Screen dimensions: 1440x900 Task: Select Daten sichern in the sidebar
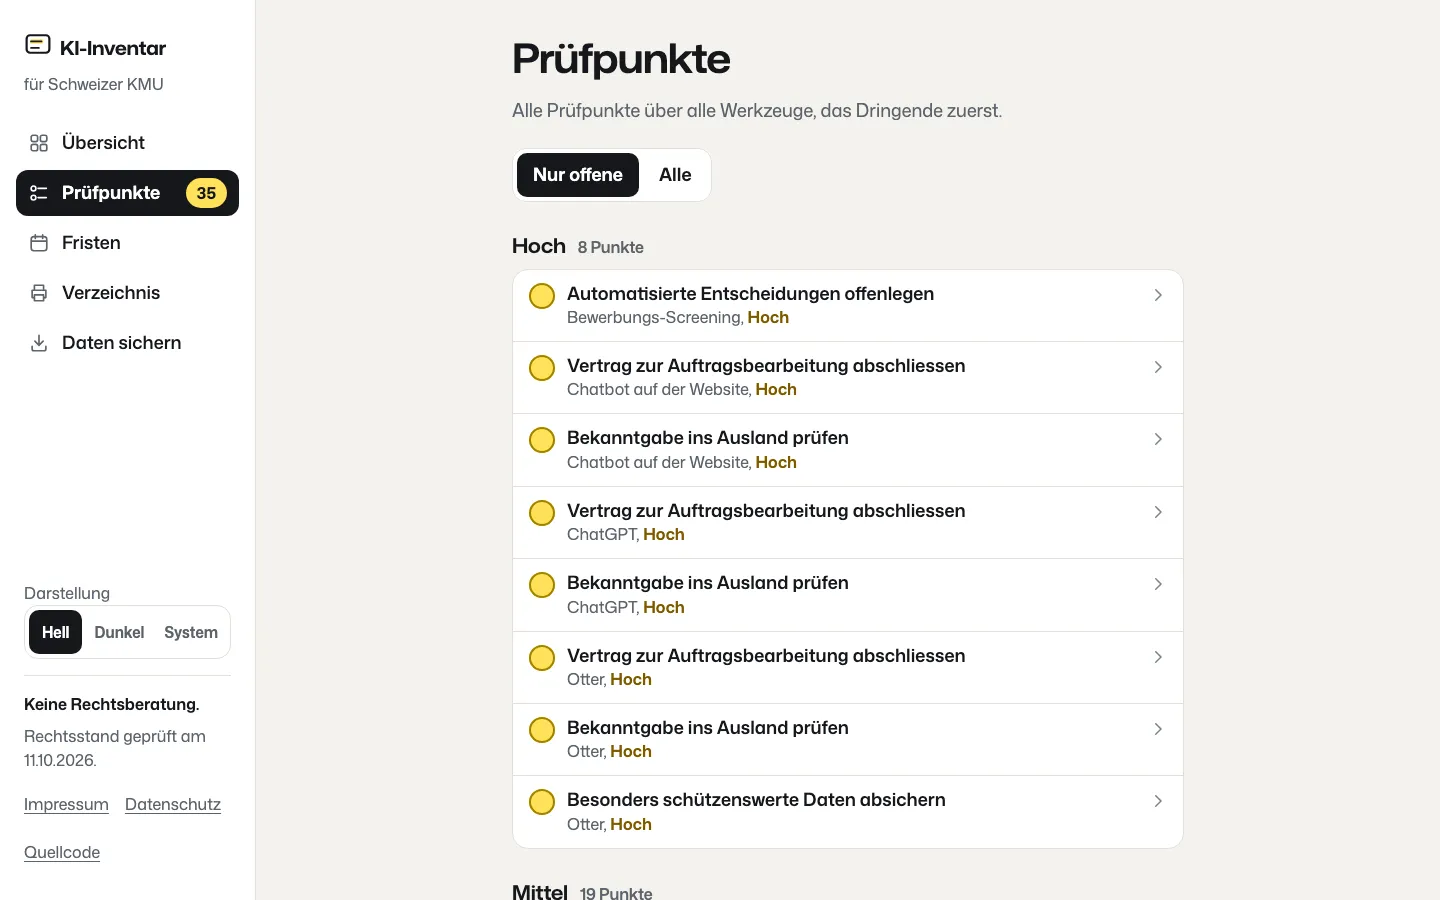coord(127,343)
